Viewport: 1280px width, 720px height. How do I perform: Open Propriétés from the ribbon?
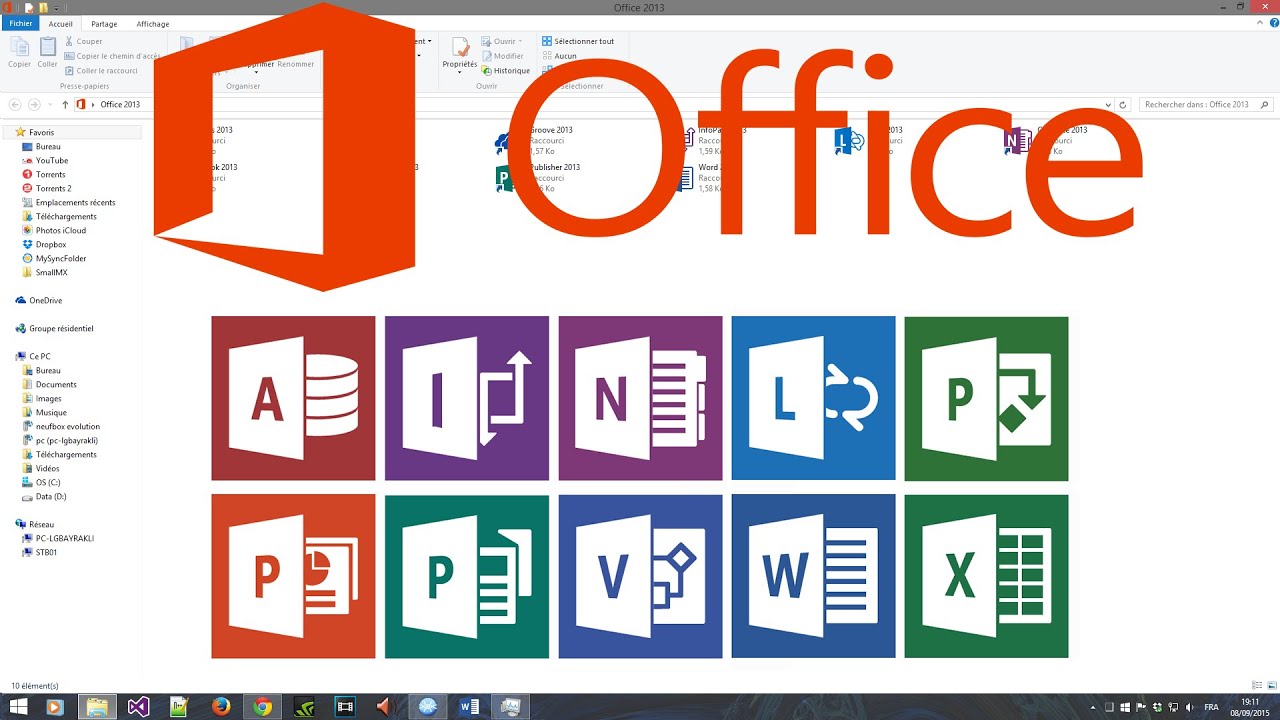pos(460,53)
